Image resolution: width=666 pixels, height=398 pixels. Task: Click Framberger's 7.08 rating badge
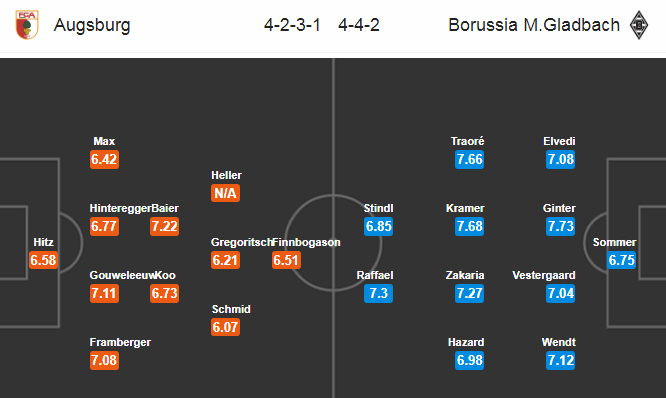104,360
